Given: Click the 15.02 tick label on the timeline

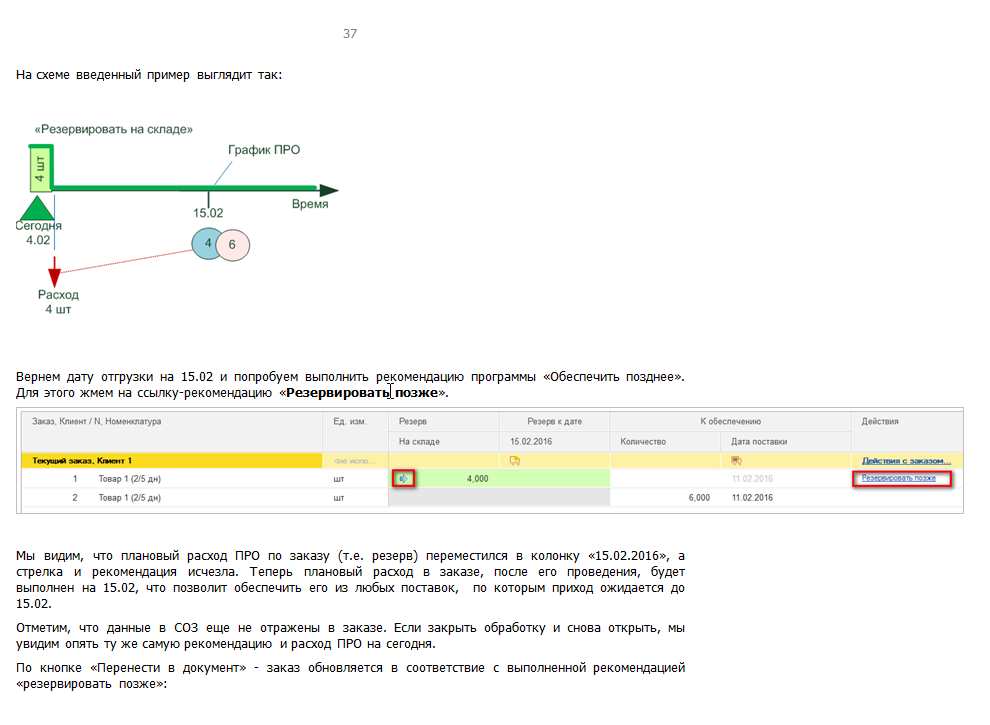Looking at the screenshot, I should (x=208, y=213).
